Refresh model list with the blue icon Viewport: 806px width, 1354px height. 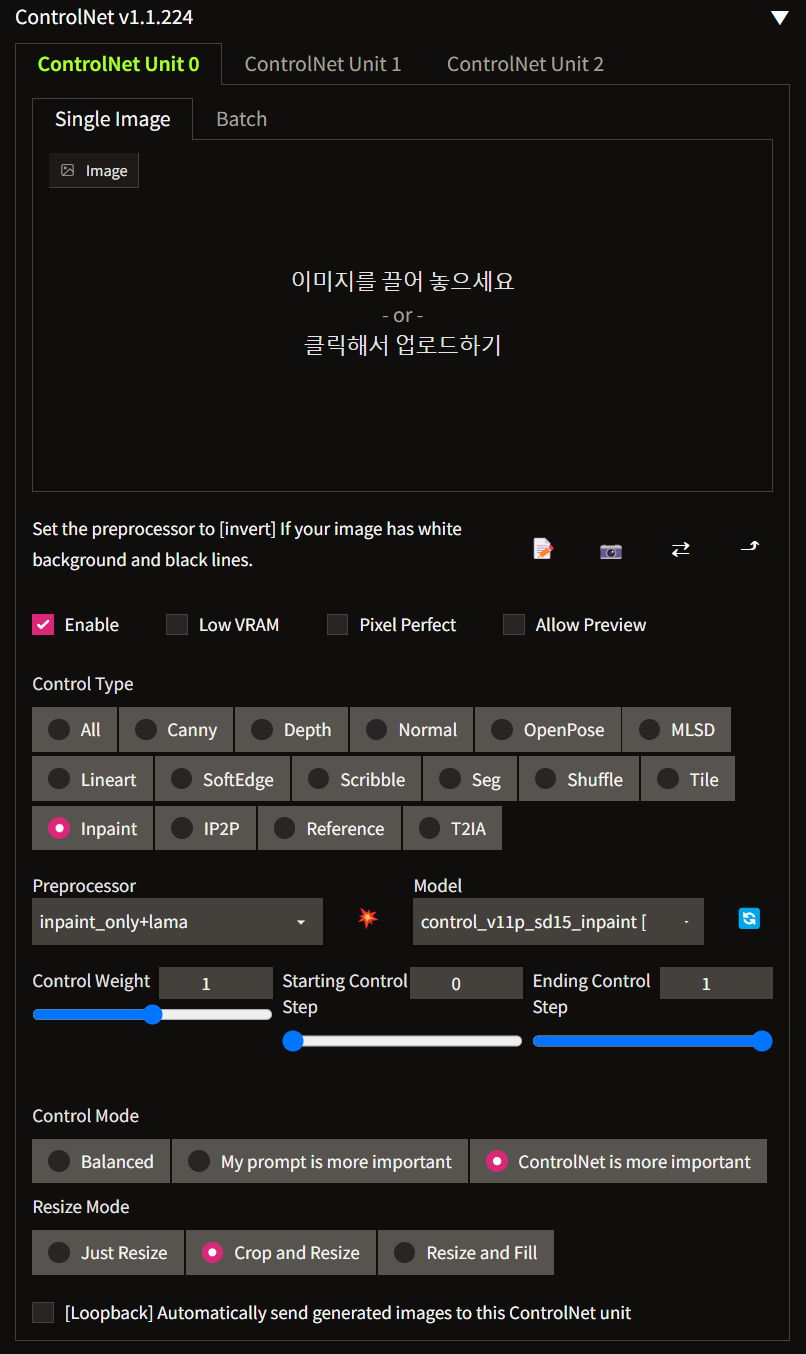(x=749, y=918)
